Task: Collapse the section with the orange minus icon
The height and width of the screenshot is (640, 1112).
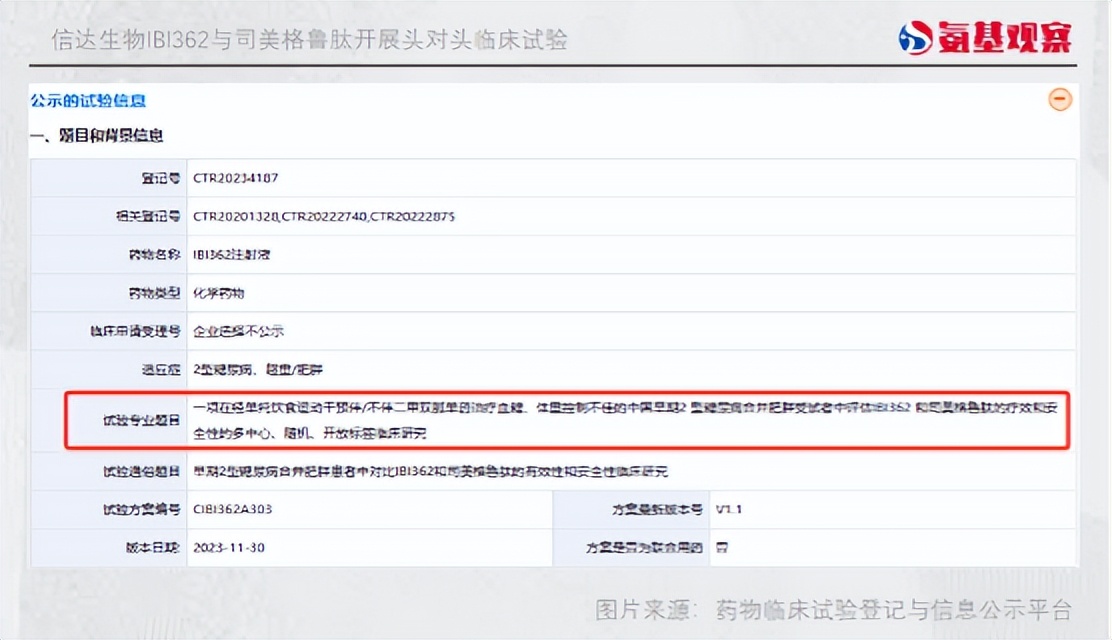Action: pyautogui.click(x=1060, y=99)
